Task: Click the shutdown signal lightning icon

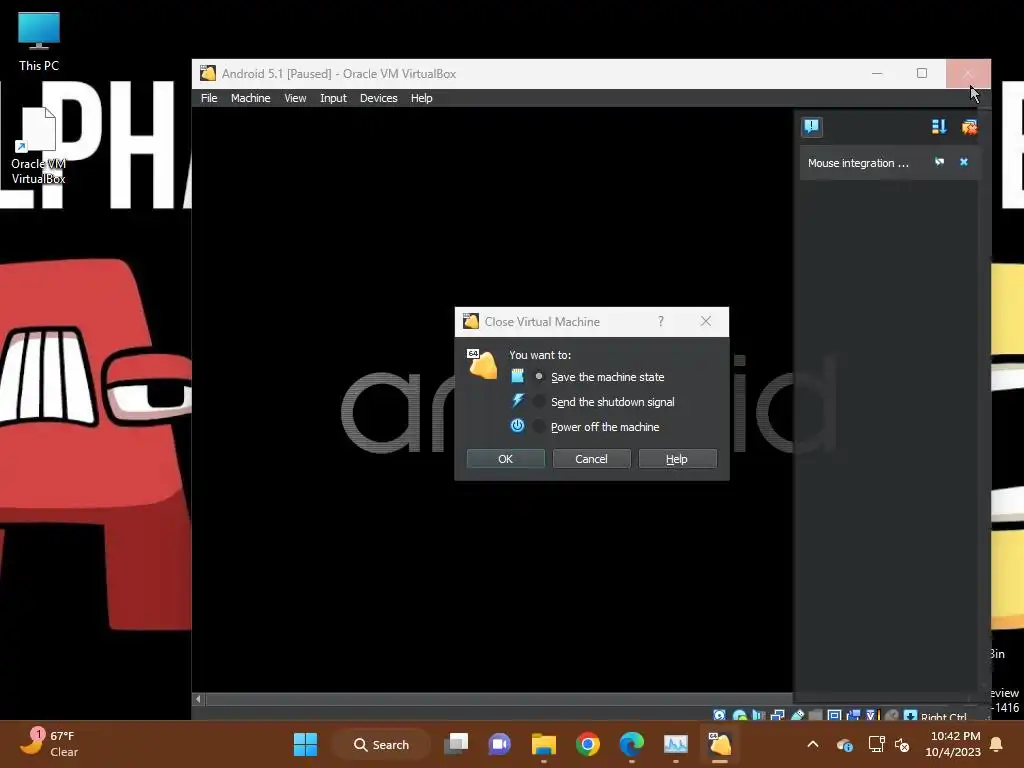Action: tap(517, 400)
